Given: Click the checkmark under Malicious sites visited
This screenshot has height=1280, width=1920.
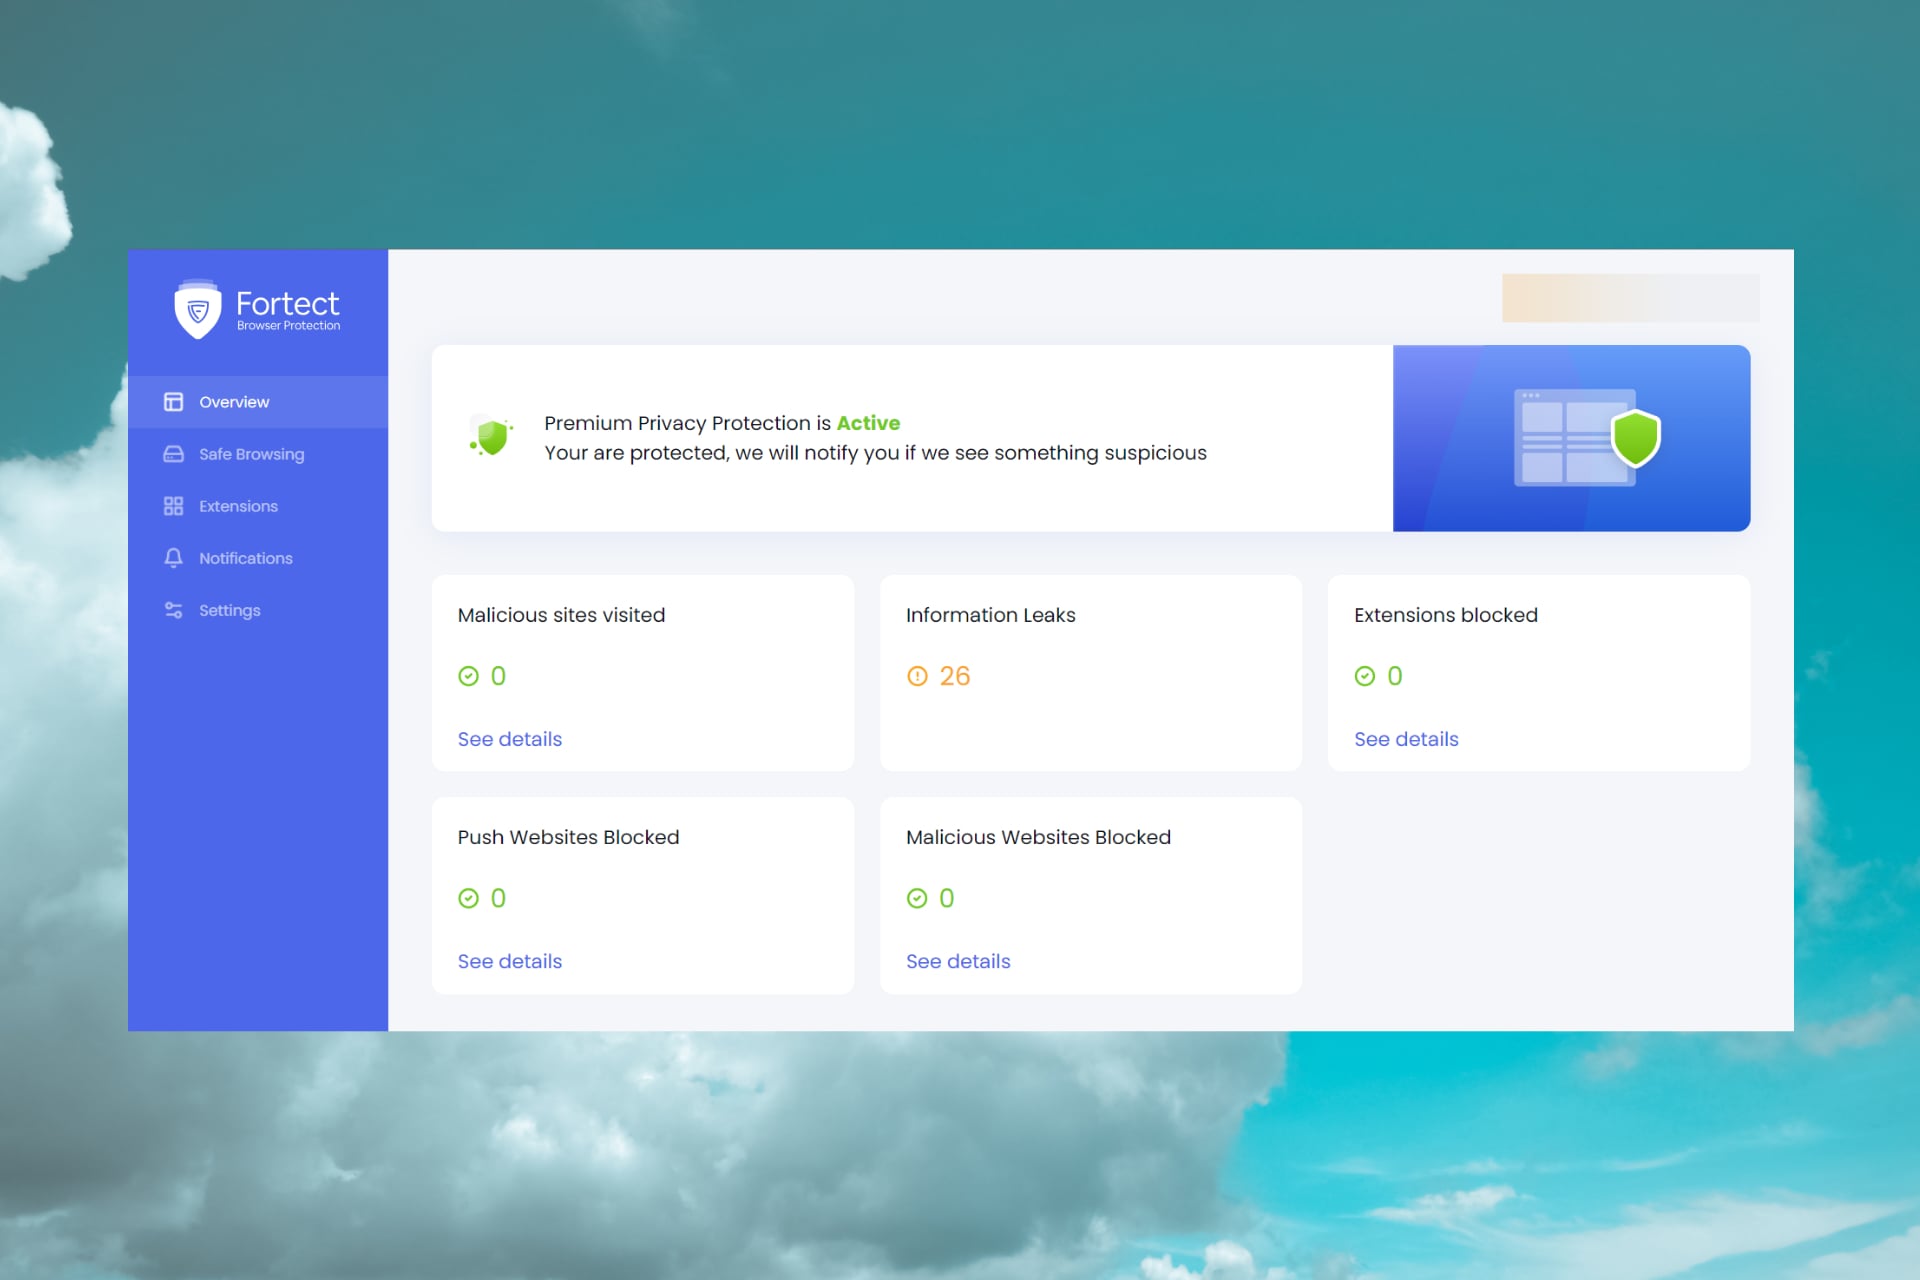Looking at the screenshot, I should point(468,676).
